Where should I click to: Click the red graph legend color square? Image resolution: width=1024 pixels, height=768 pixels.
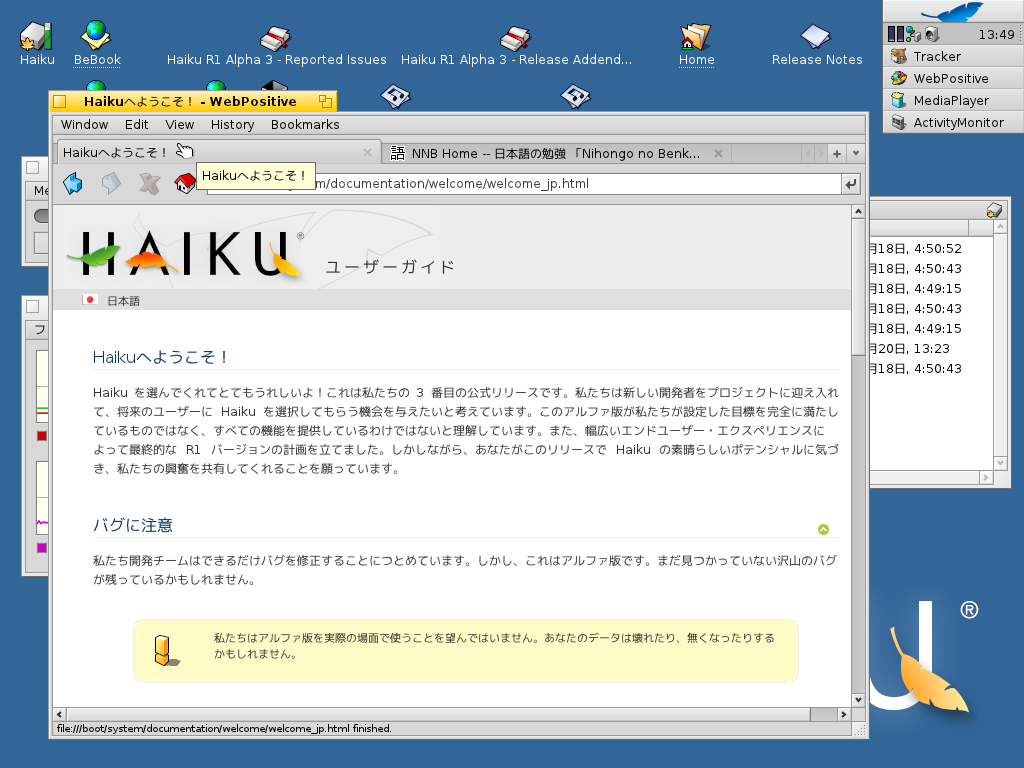pos(42,436)
